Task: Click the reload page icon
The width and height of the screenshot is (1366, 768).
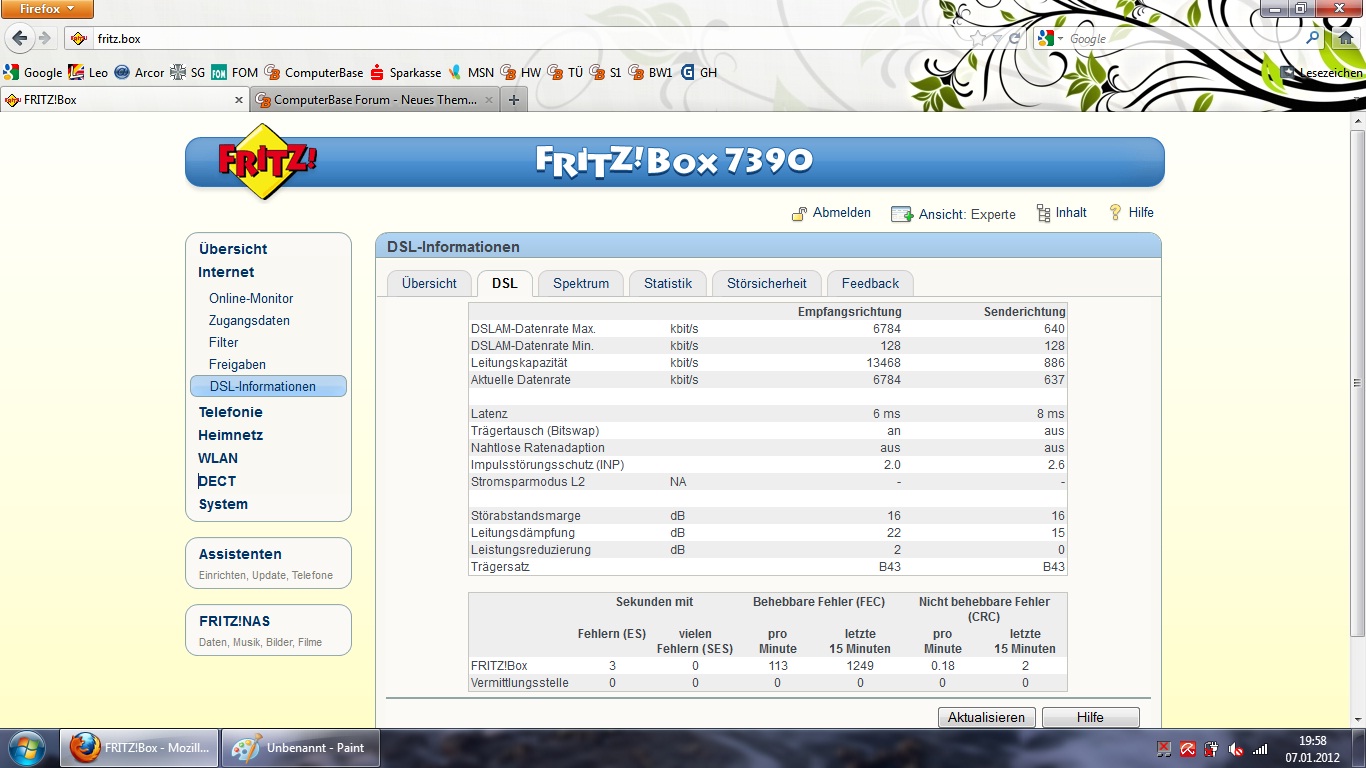Action: point(1014,38)
